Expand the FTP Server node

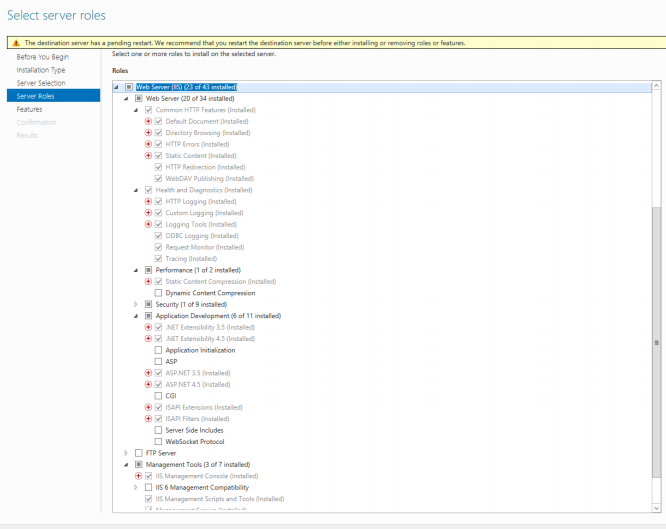coord(126,453)
